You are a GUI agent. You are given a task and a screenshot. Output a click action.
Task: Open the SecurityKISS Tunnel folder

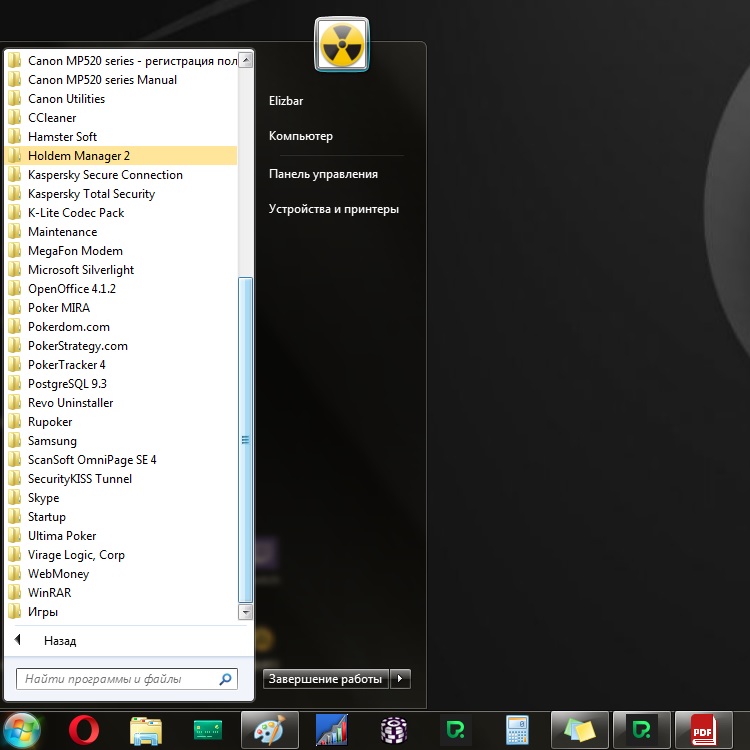(121, 479)
